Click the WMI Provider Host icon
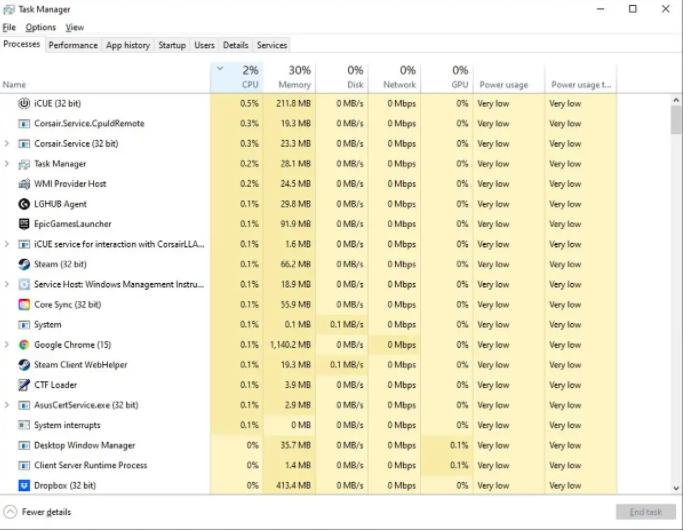This screenshot has height=532, width=691. 24,184
